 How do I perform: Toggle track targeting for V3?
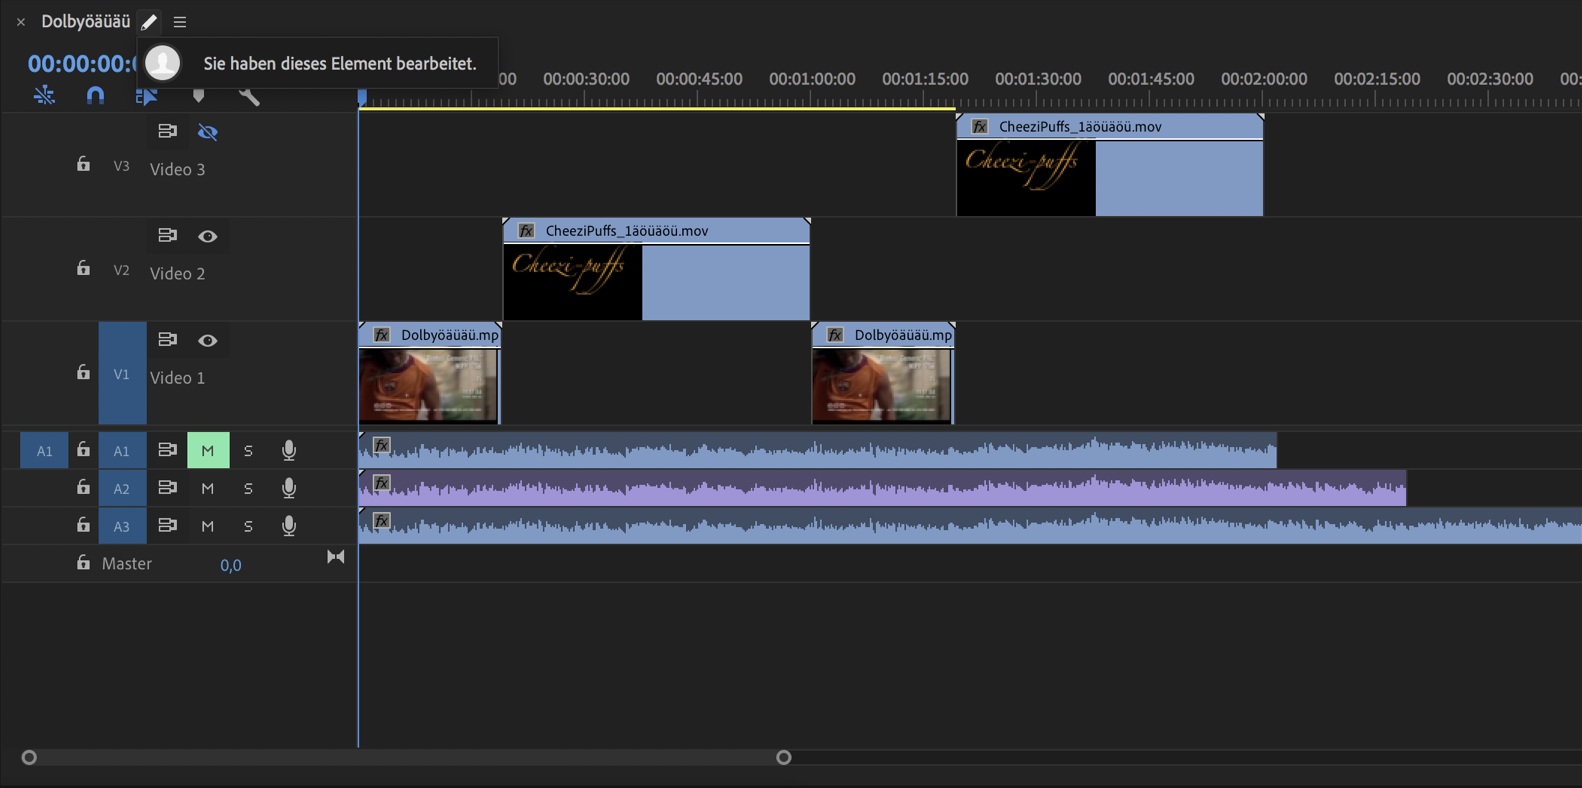coord(122,166)
